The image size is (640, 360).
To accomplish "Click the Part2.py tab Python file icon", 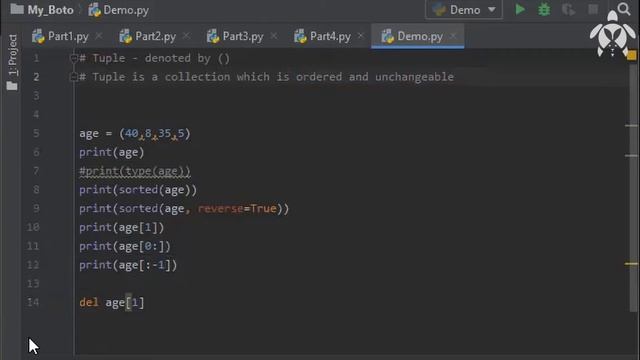I will tap(126, 36).
